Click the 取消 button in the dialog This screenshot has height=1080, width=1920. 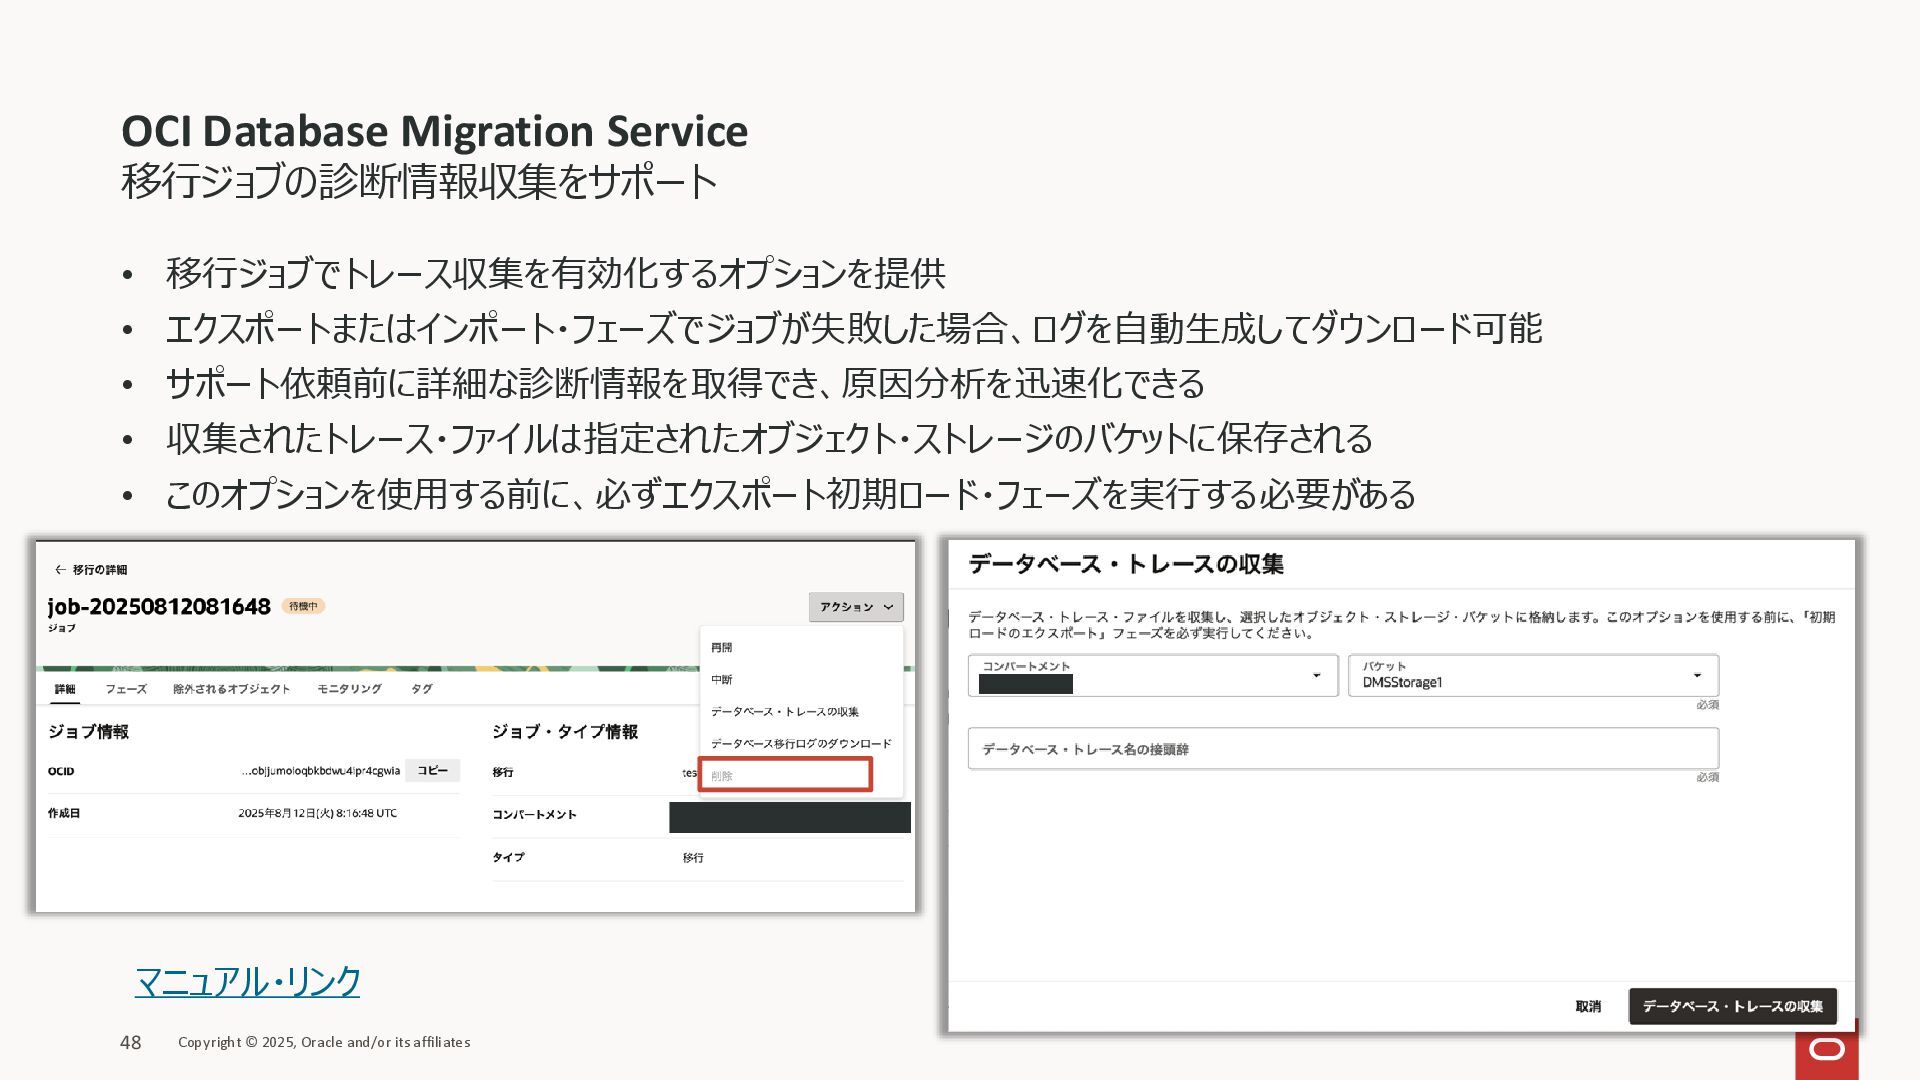click(x=1588, y=1007)
